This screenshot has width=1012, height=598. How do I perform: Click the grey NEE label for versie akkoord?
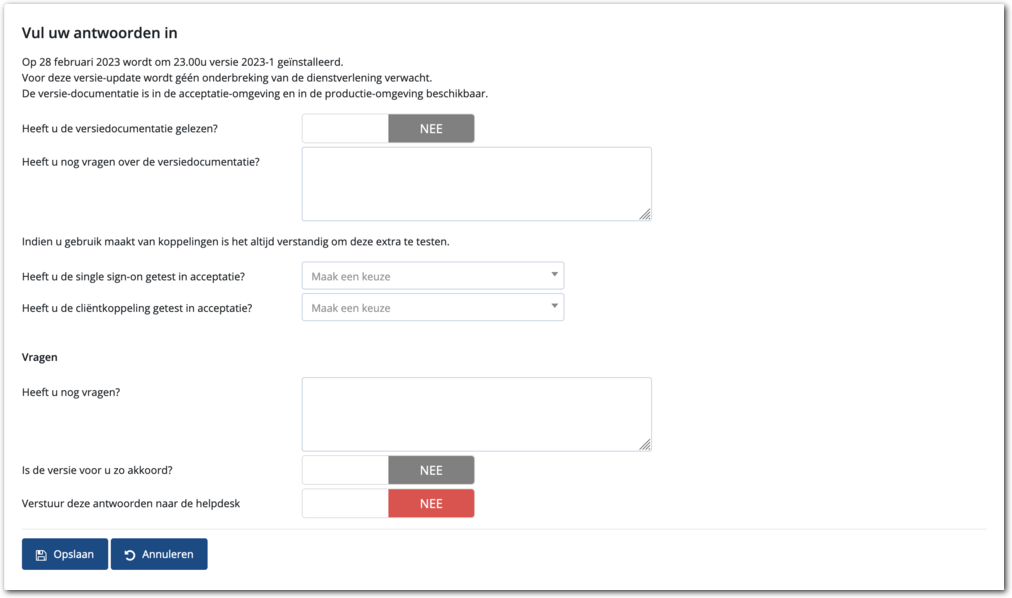431,471
